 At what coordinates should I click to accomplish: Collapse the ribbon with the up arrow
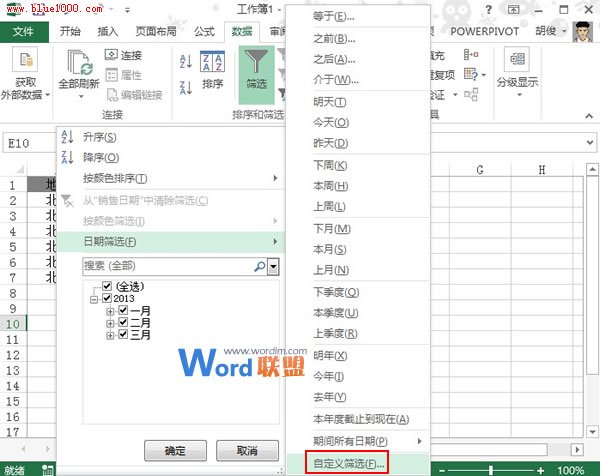pyautogui.click(x=589, y=116)
